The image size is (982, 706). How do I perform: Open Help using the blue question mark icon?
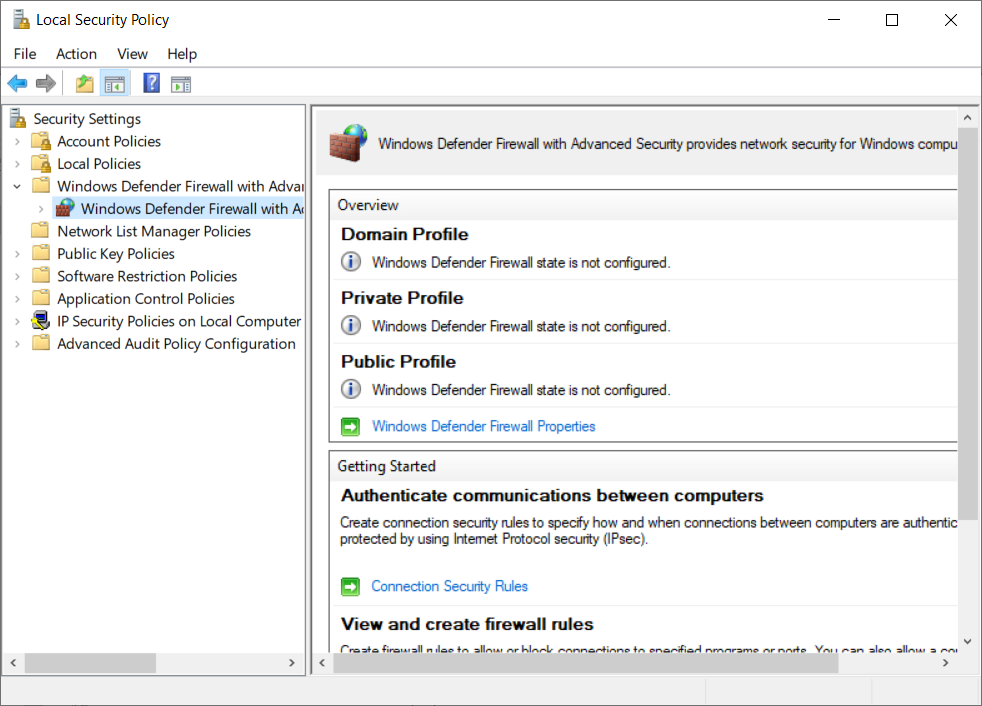click(152, 83)
